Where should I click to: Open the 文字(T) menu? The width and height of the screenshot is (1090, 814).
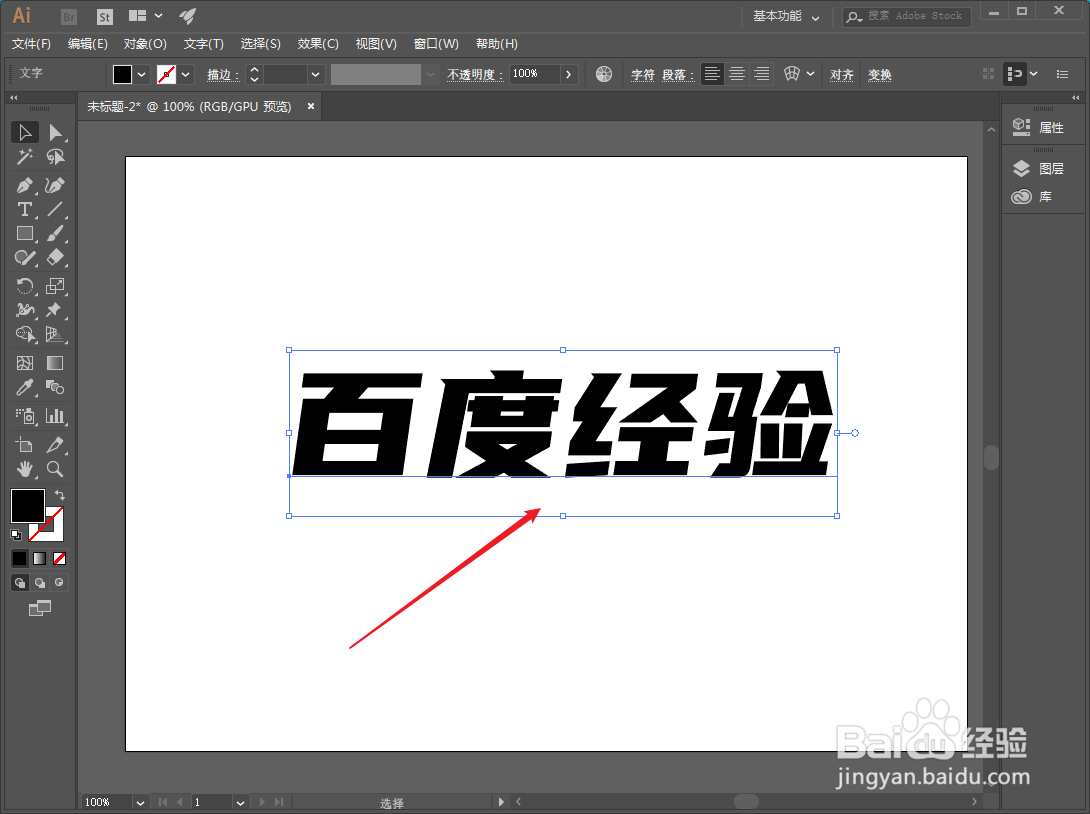coord(204,44)
